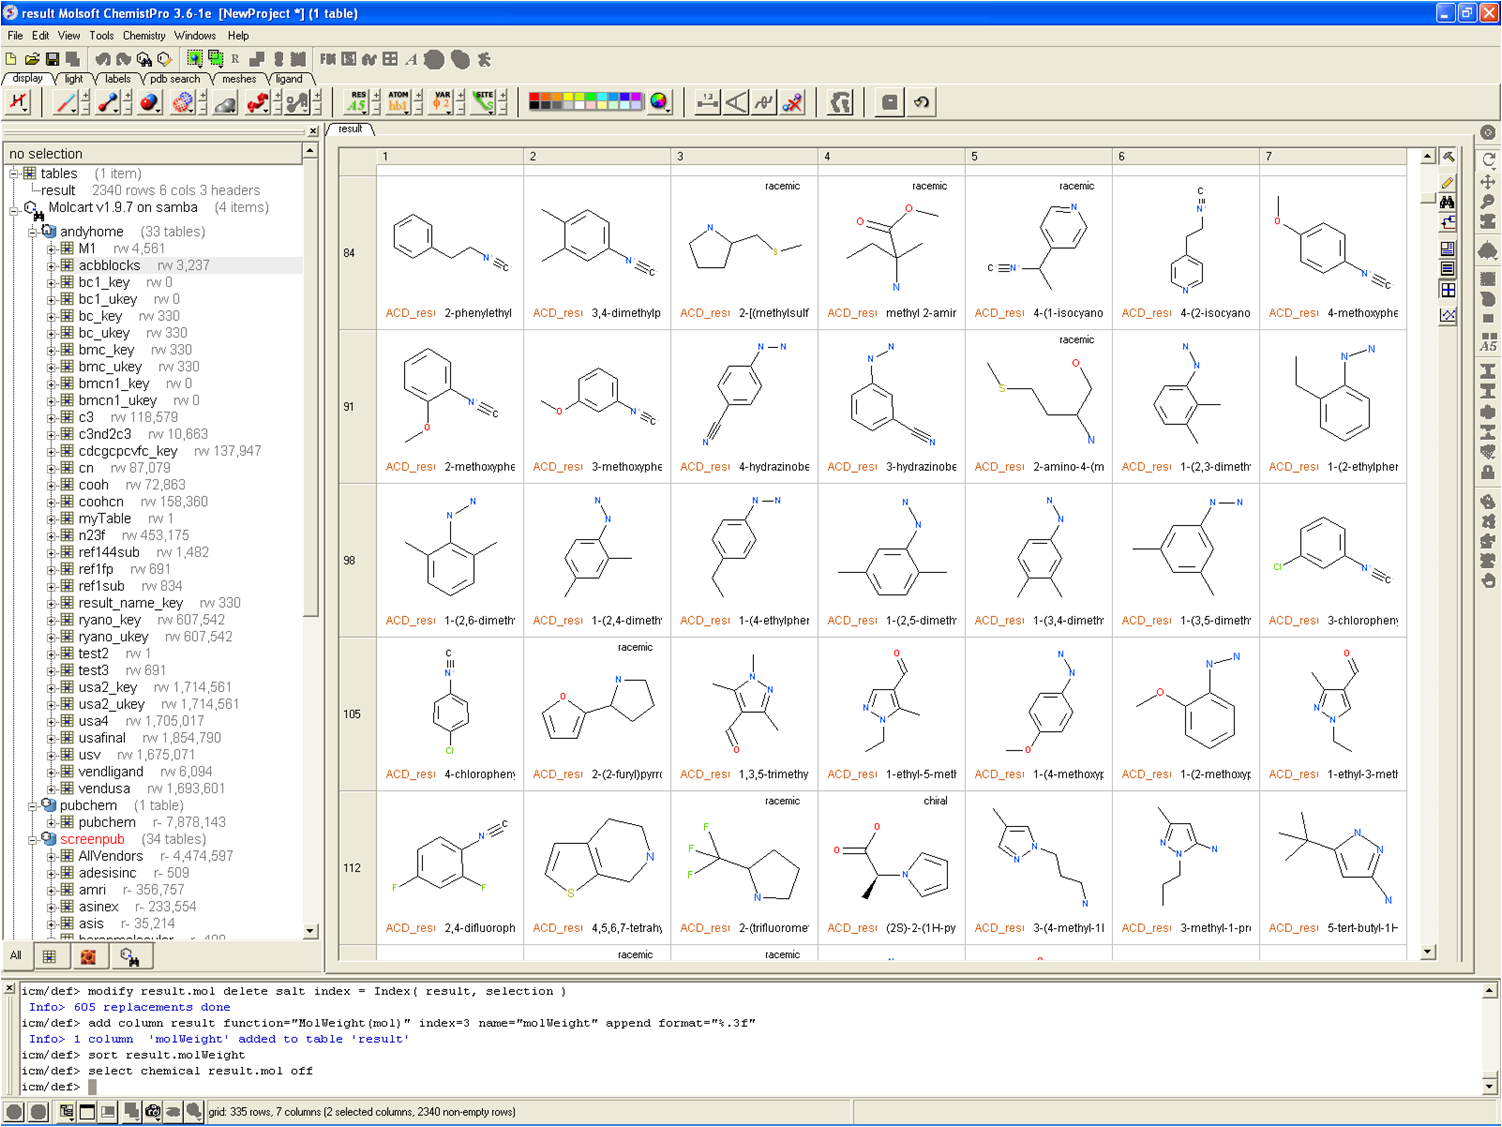This screenshot has height=1127, width=1502.
Task: Click the Open folder icon
Action: (32, 60)
